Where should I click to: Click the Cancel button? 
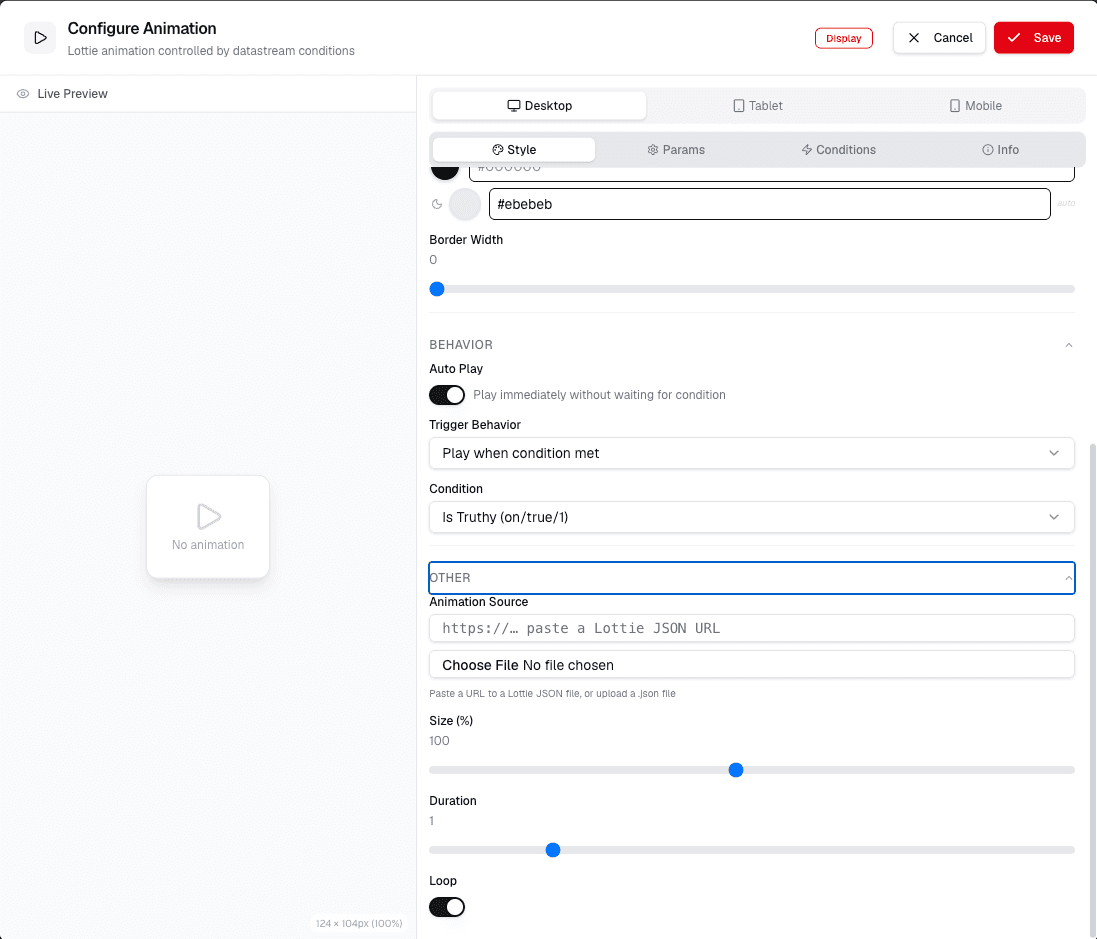coord(939,38)
